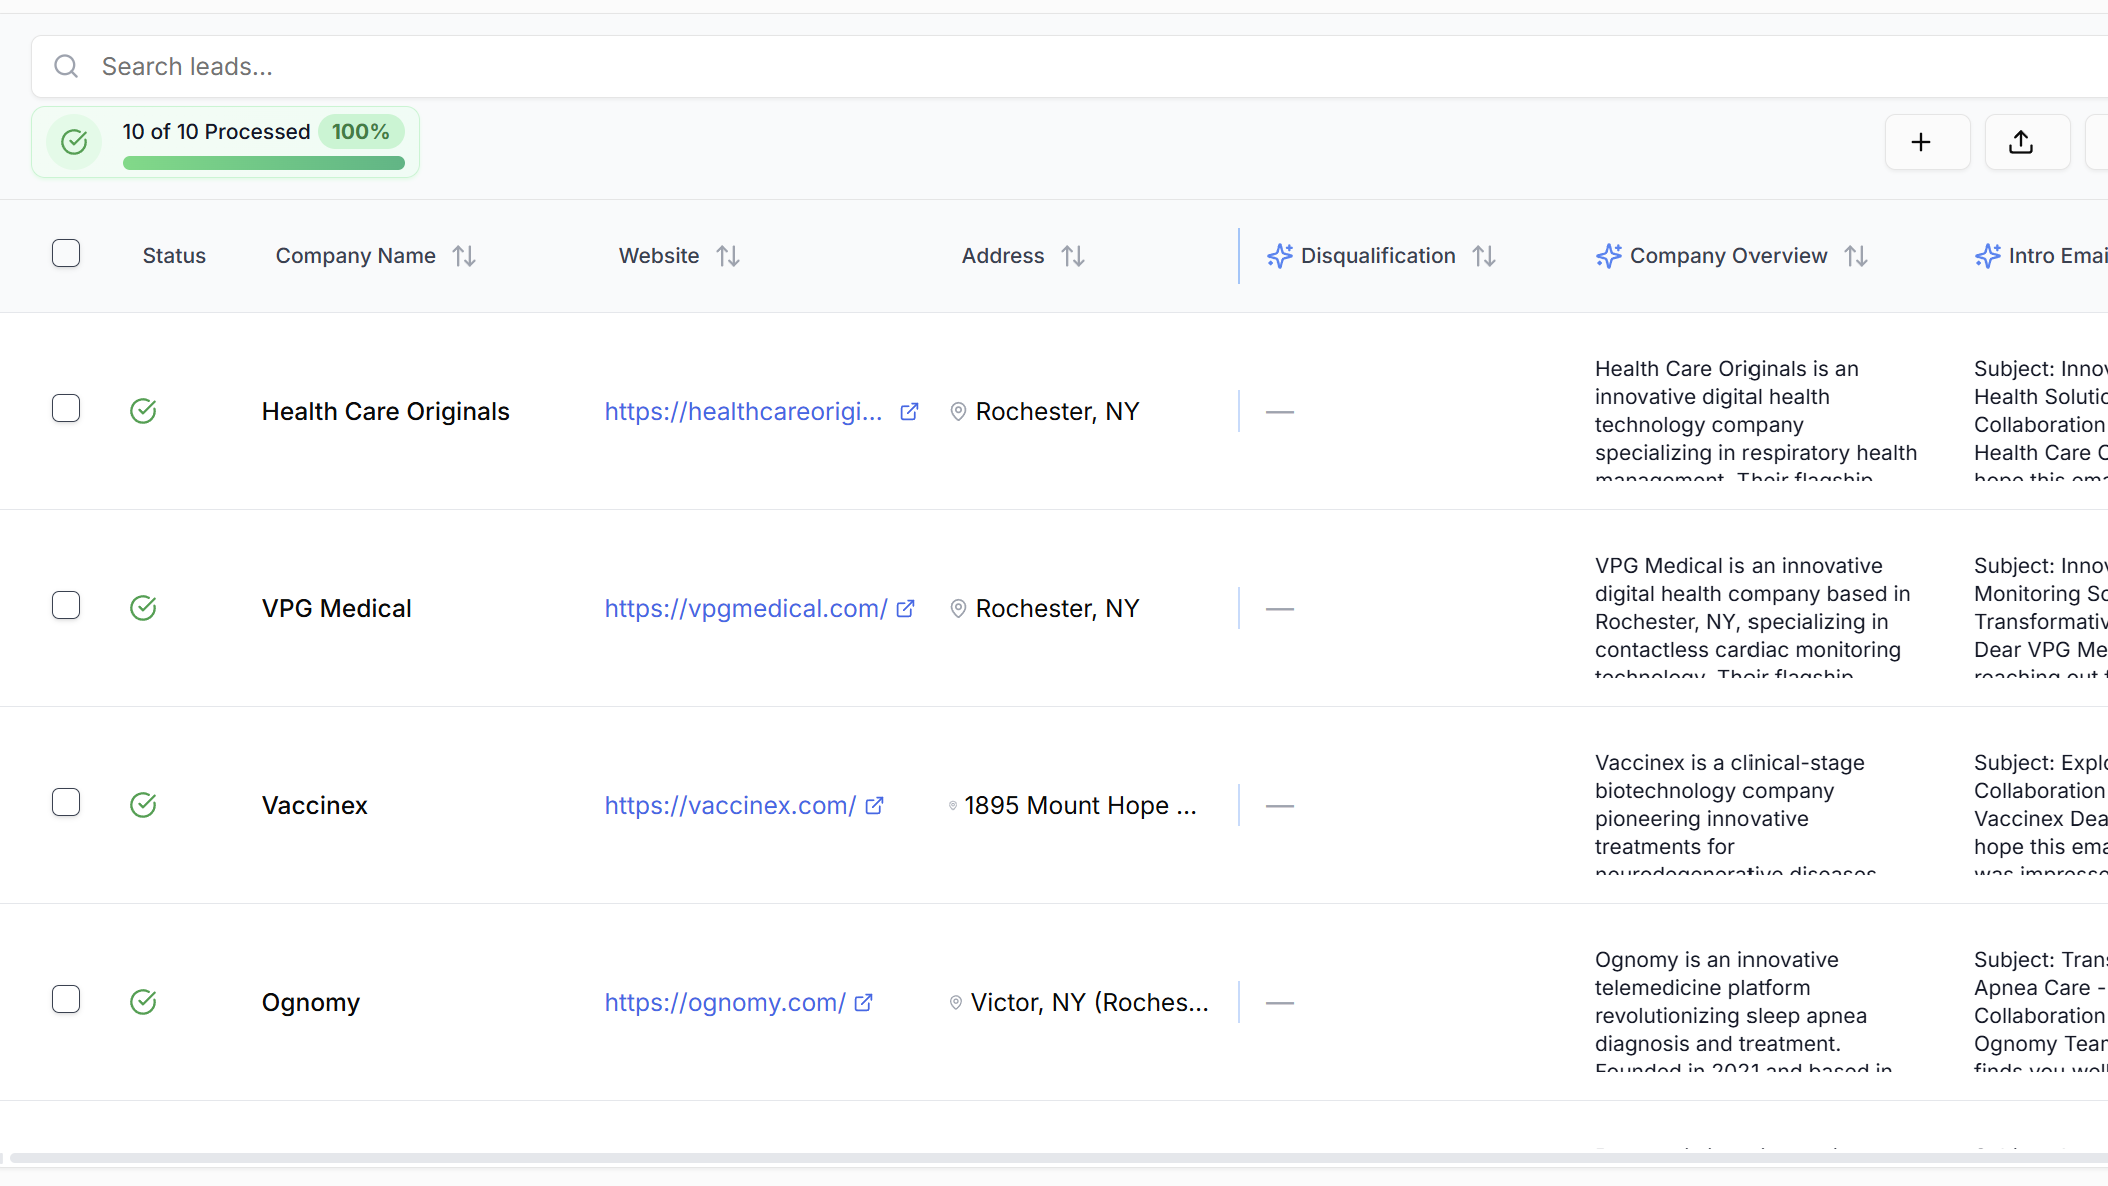Click the Address column header label
Viewport: 2108px width, 1186px height.
click(x=1003, y=256)
